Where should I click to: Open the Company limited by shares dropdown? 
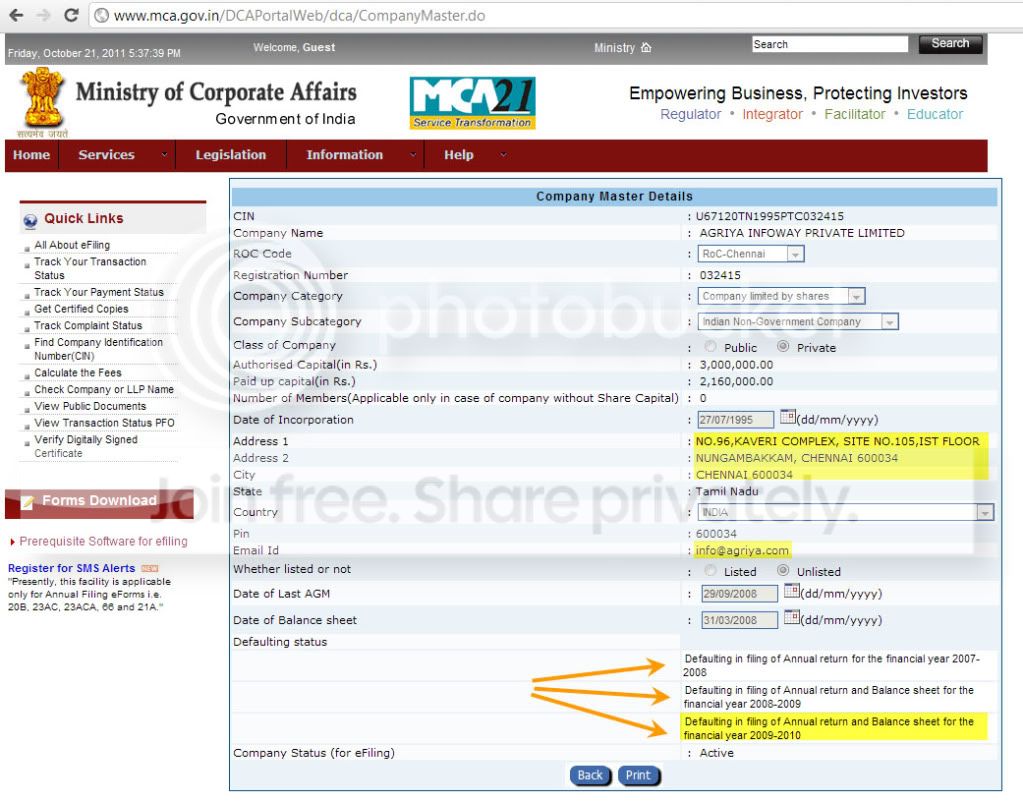click(x=782, y=296)
